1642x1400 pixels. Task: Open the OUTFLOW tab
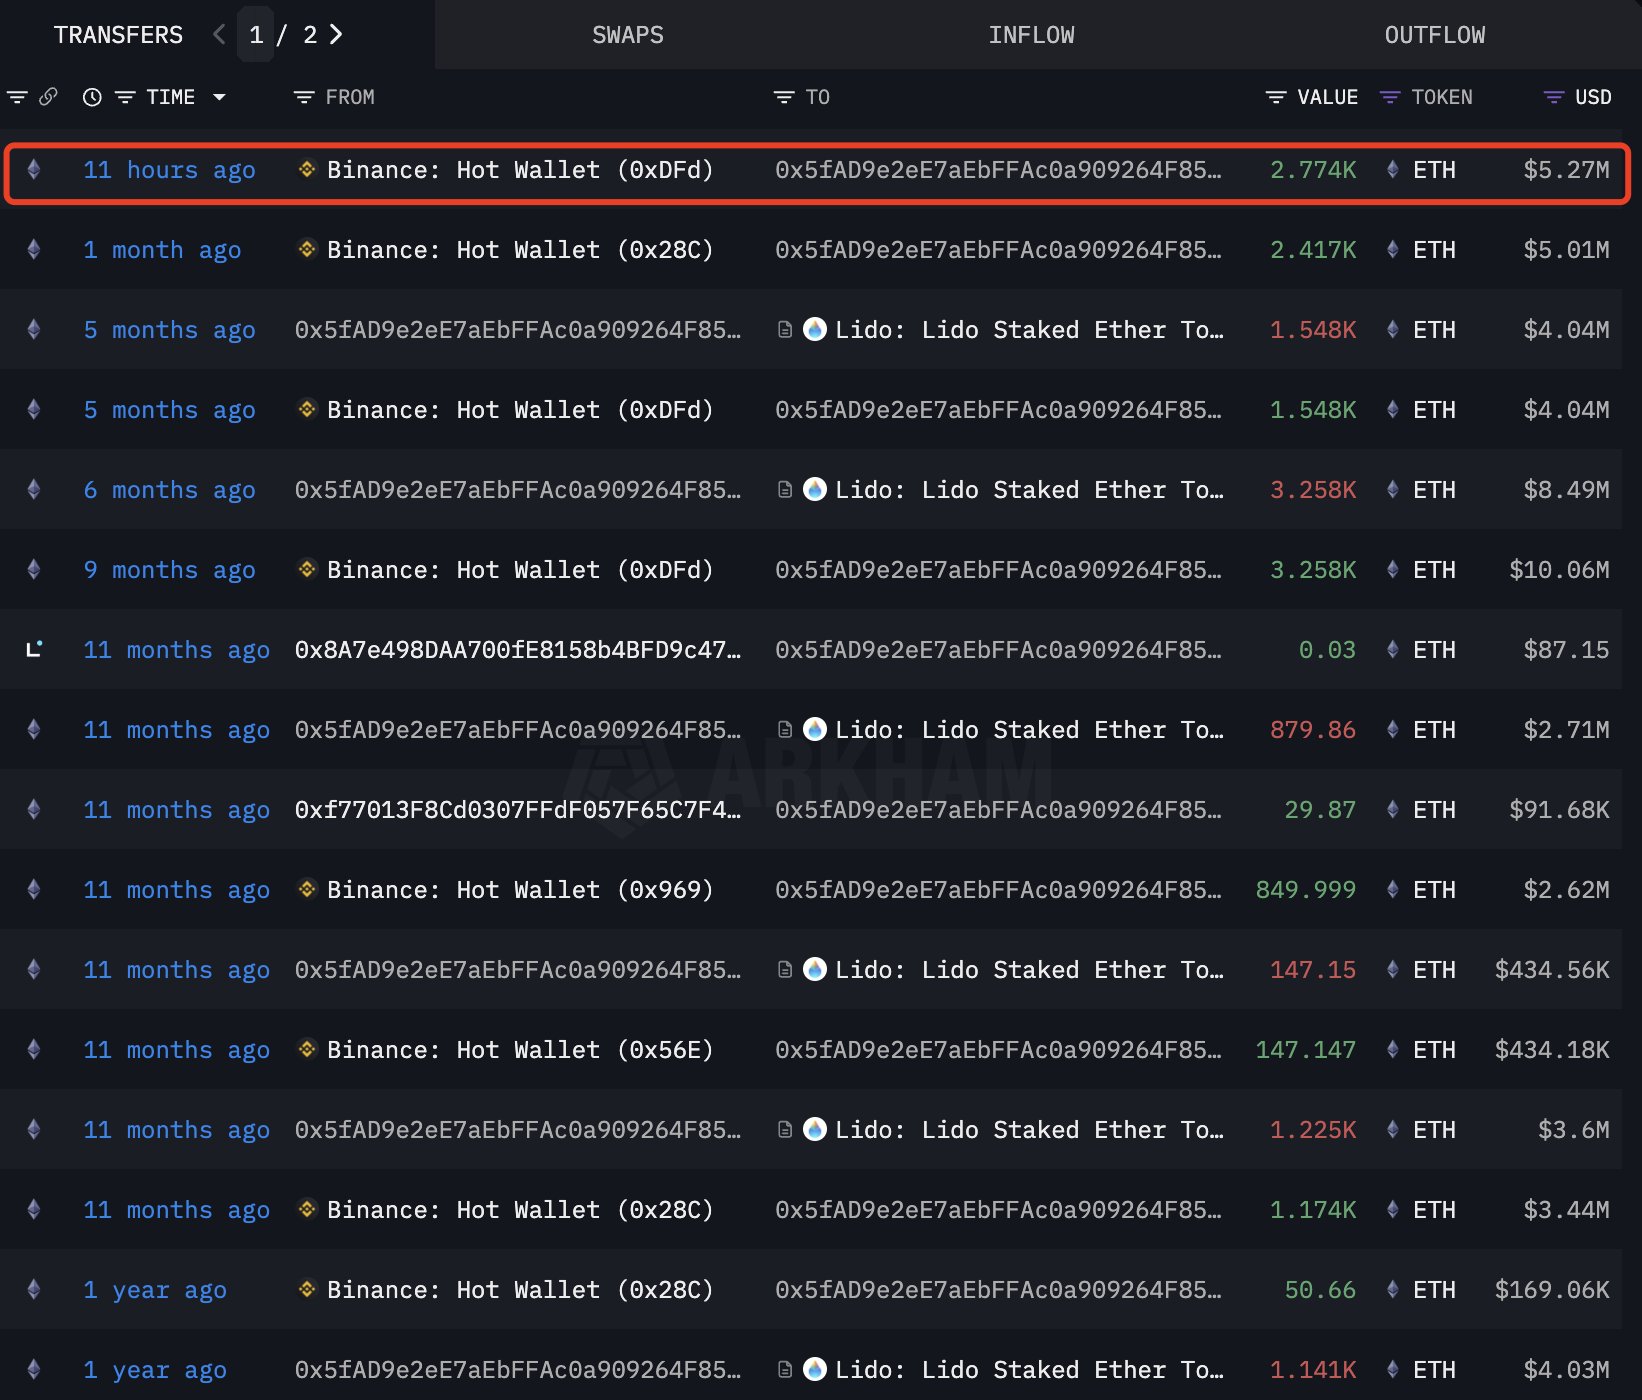[x=1434, y=35]
